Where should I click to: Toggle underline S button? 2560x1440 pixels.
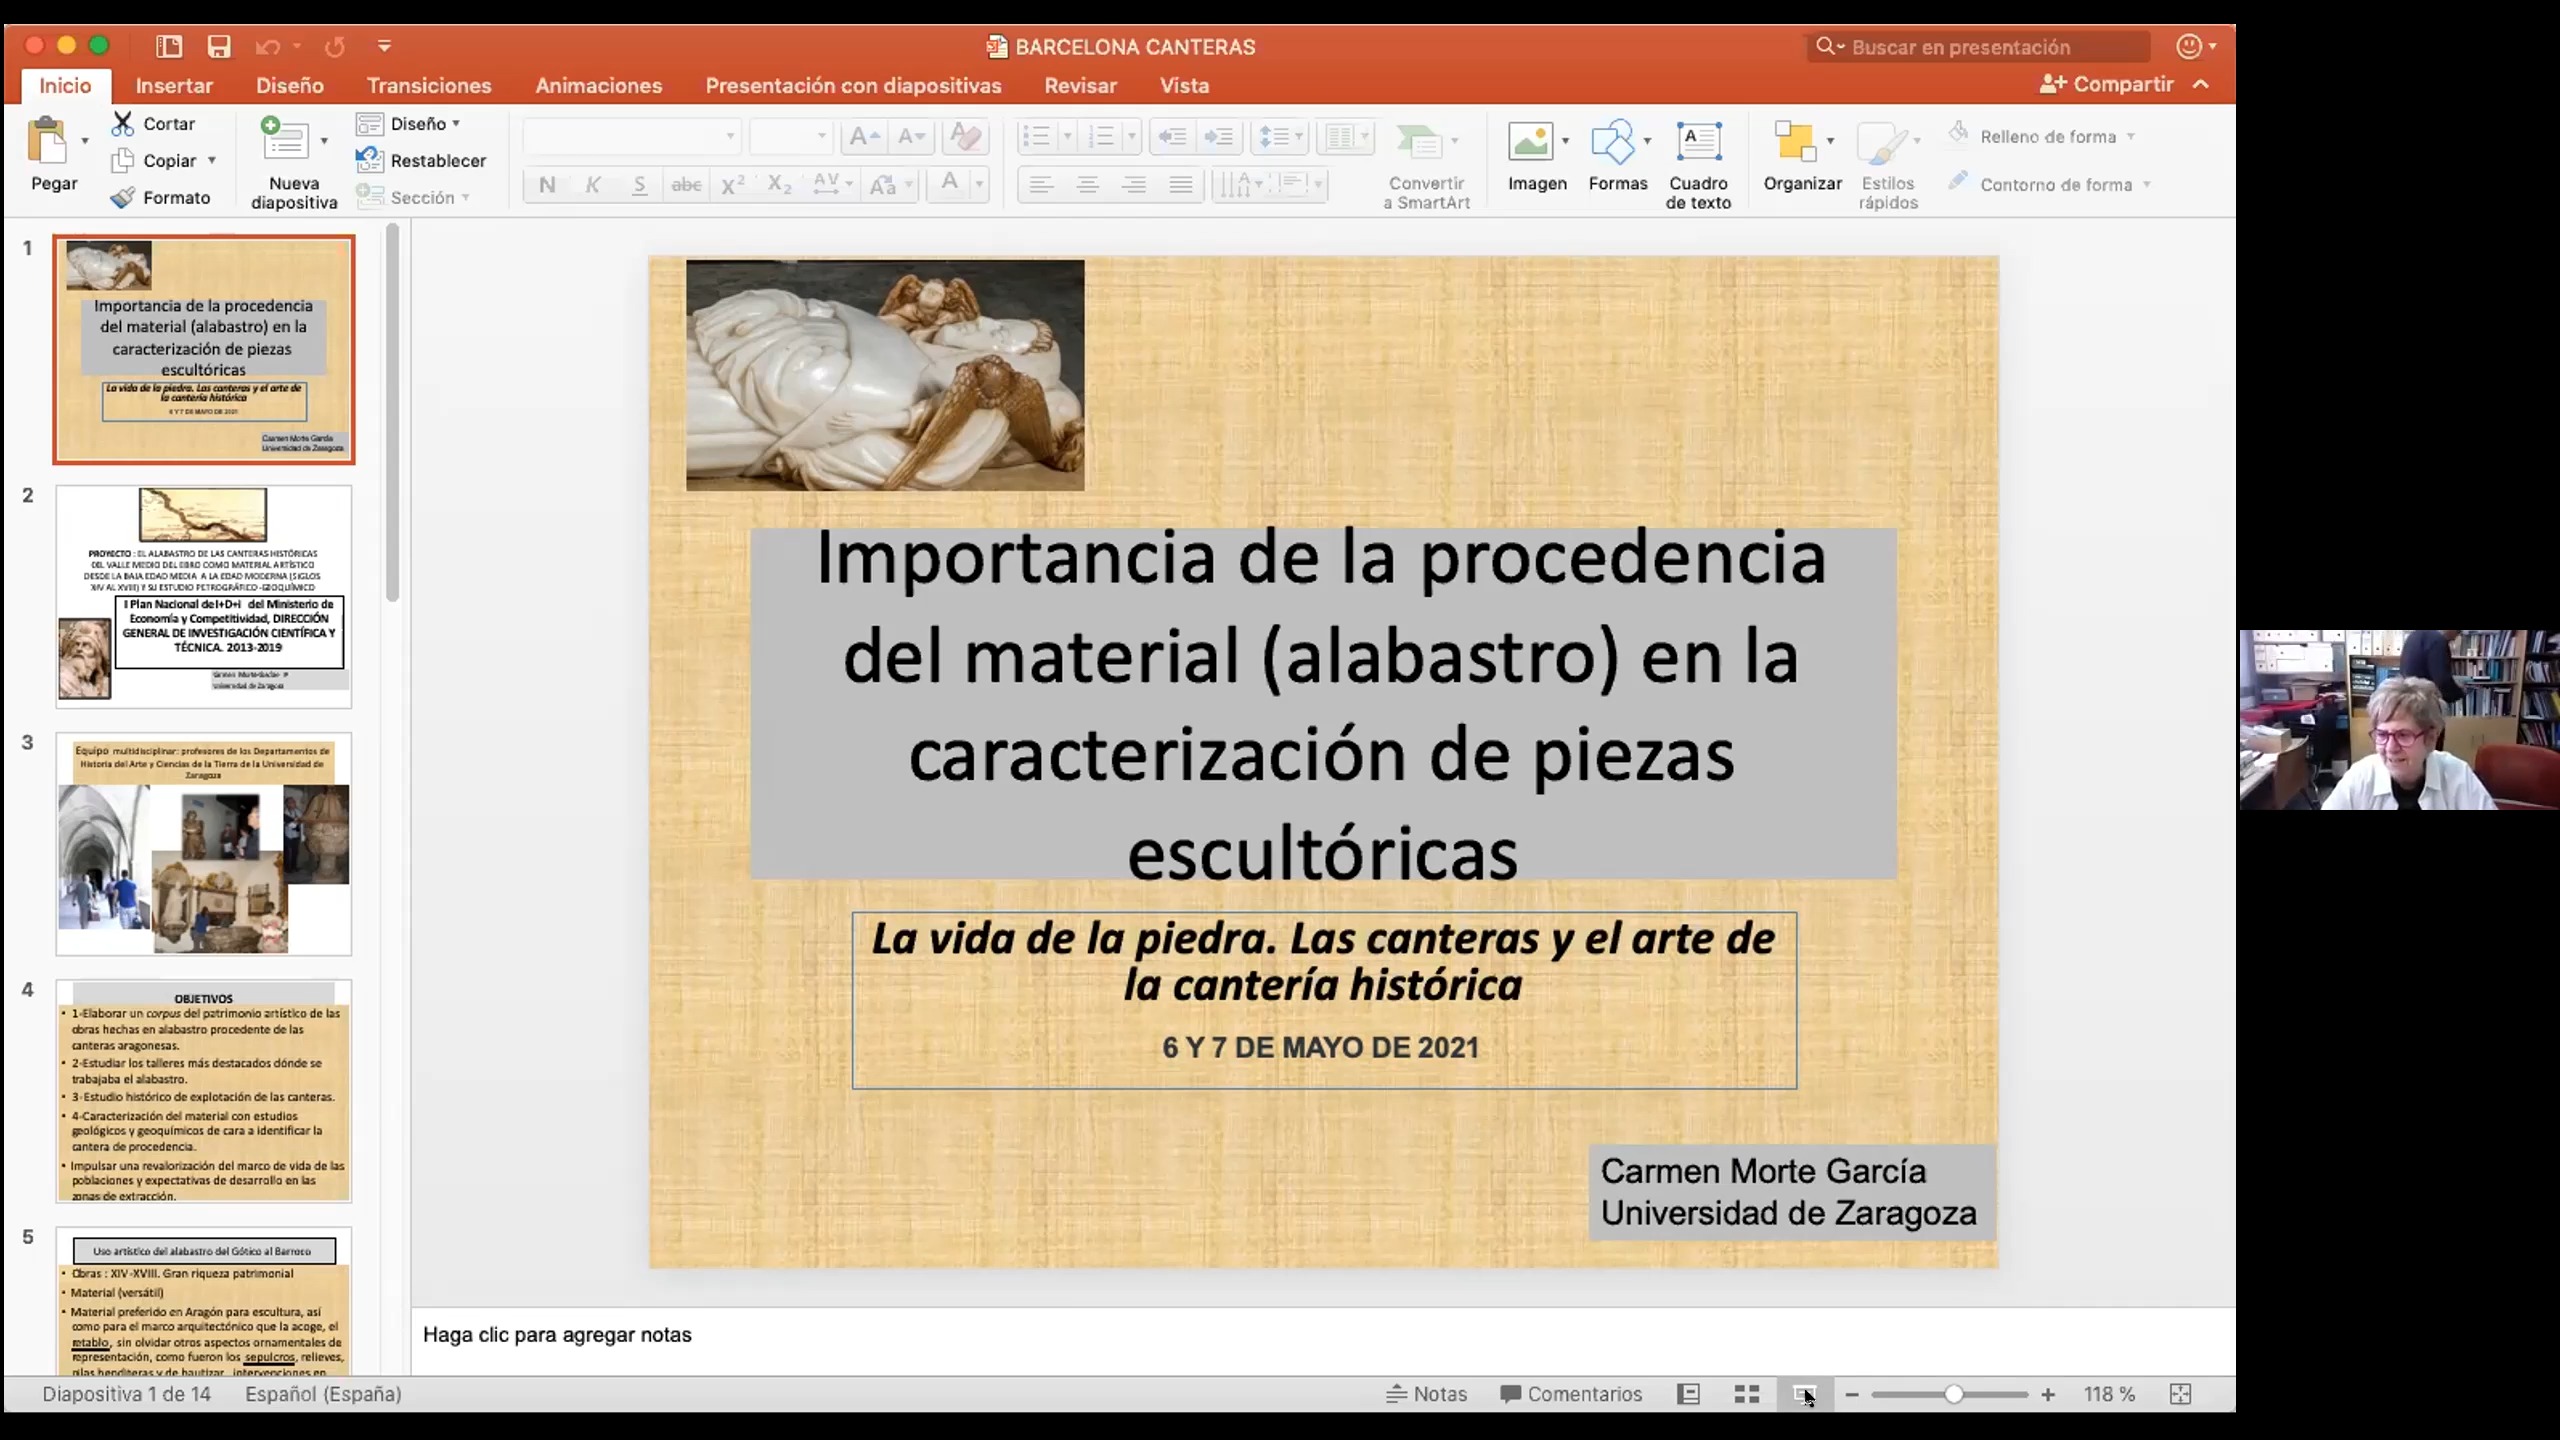tap(639, 185)
